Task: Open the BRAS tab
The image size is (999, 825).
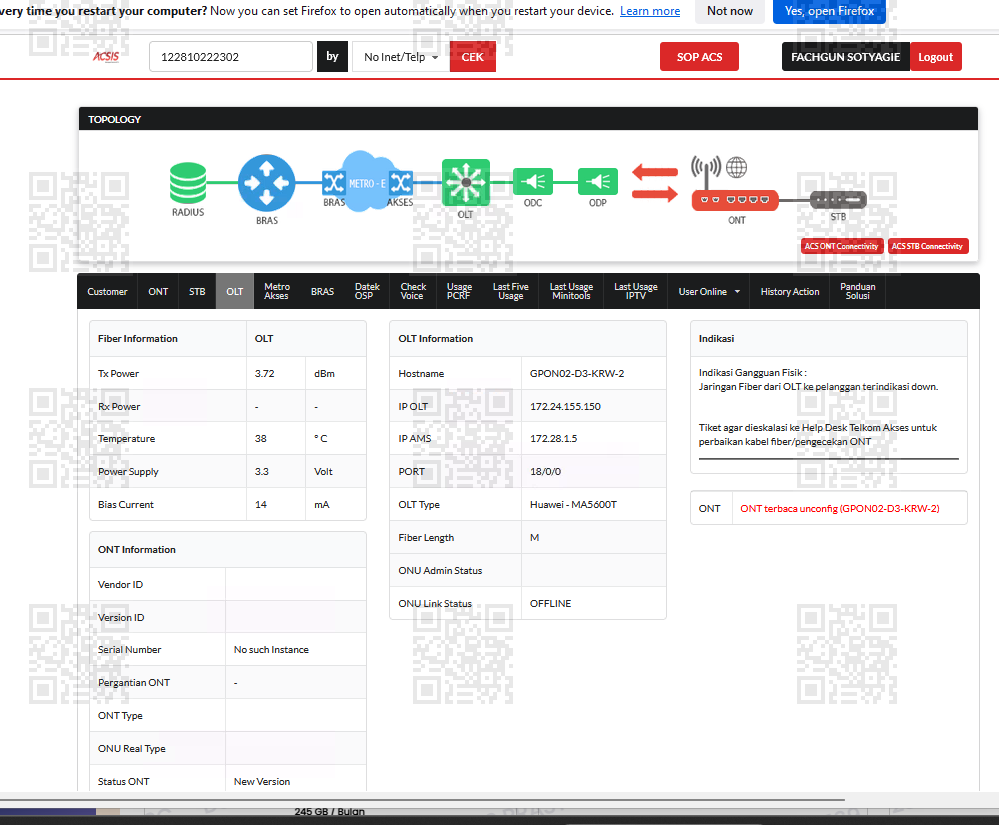Action: (x=322, y=291)
